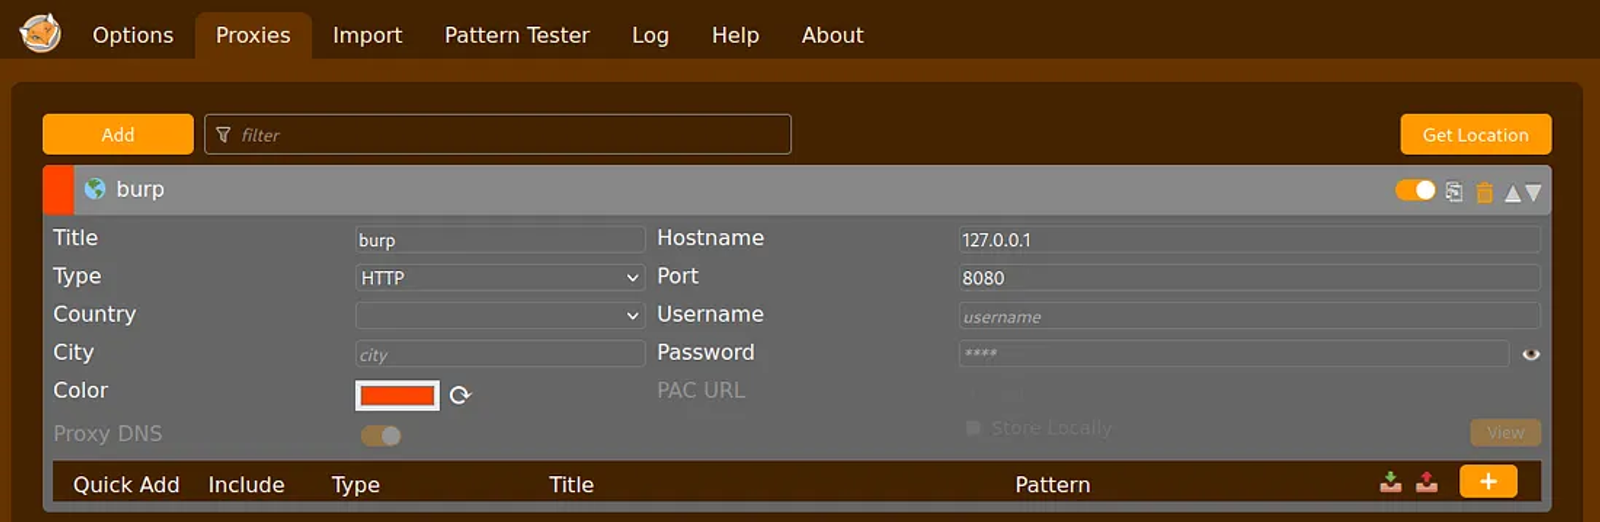This screenshot has height=522, width=1600.
Task: Open the Log tab
Action: [650, 35]
